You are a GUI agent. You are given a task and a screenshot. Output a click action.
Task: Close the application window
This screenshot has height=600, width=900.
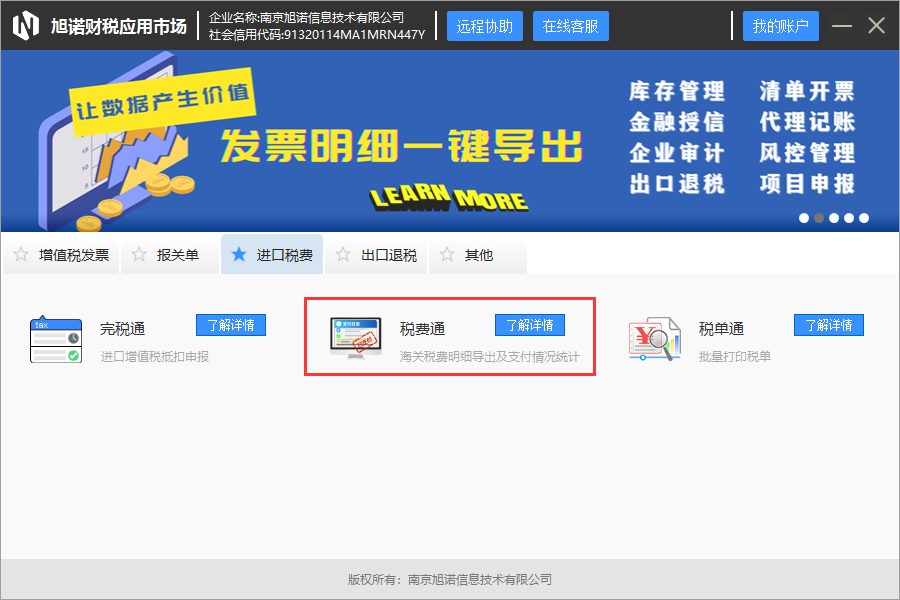pos(876,26)
